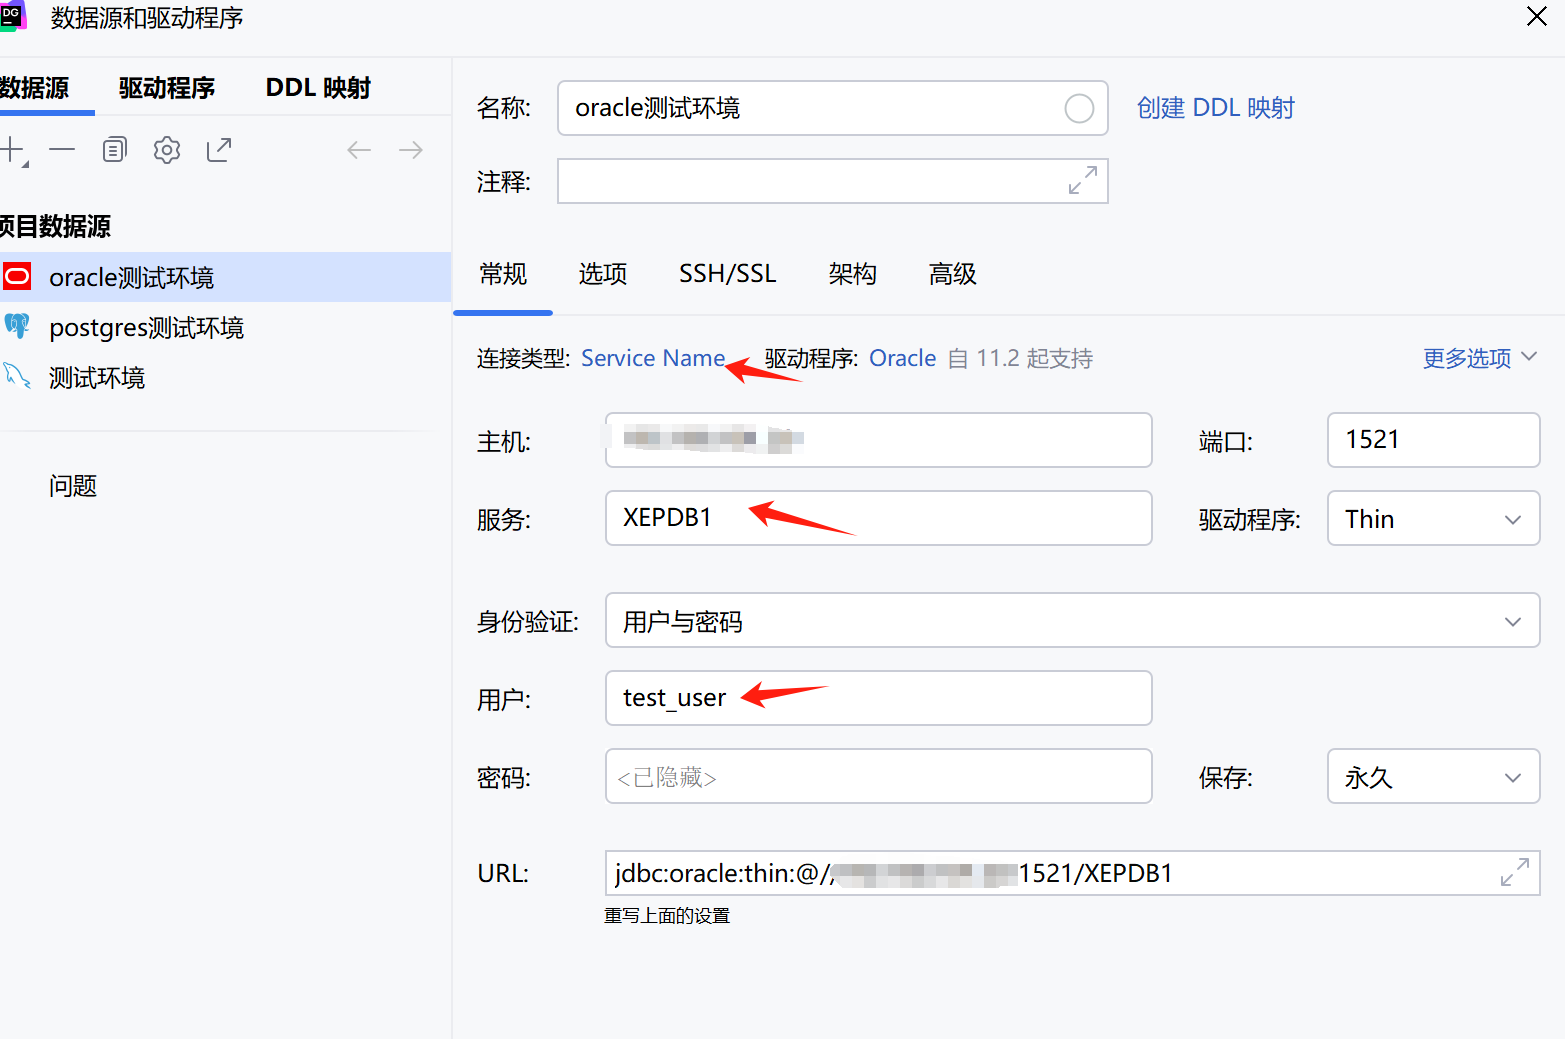Image resolution: width=1565 pixels, height=1039 pixels.
Task: Remove selected data source with minus icon
Action: tap(62, 150)
